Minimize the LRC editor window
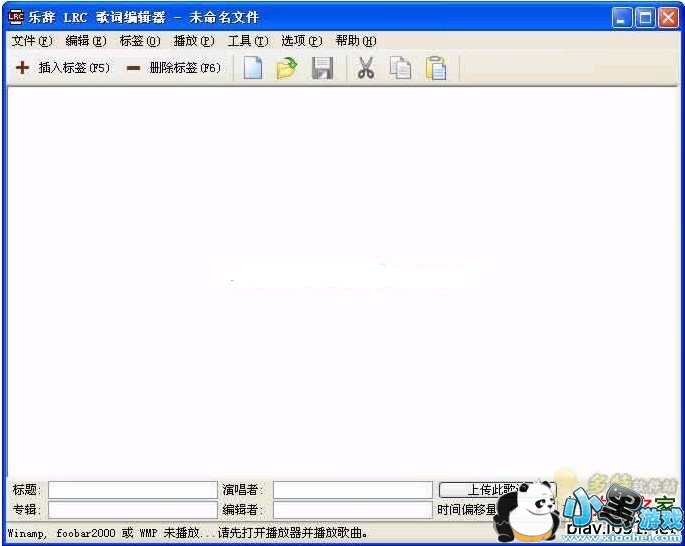This screenshot has height=546, width=685. (x=621, y=18)
